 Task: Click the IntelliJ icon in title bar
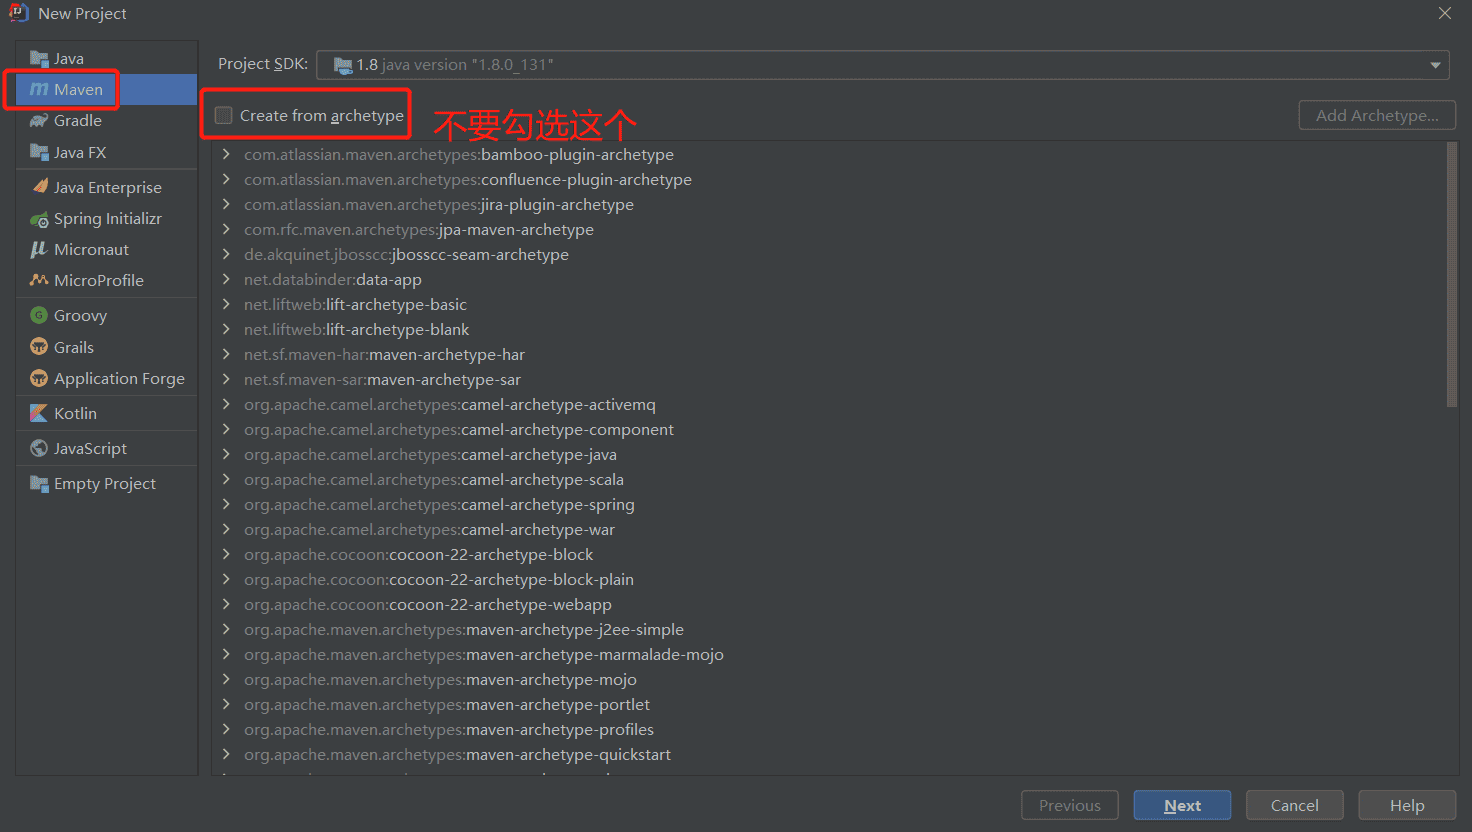pyautogui.click(x=19, y=13)
